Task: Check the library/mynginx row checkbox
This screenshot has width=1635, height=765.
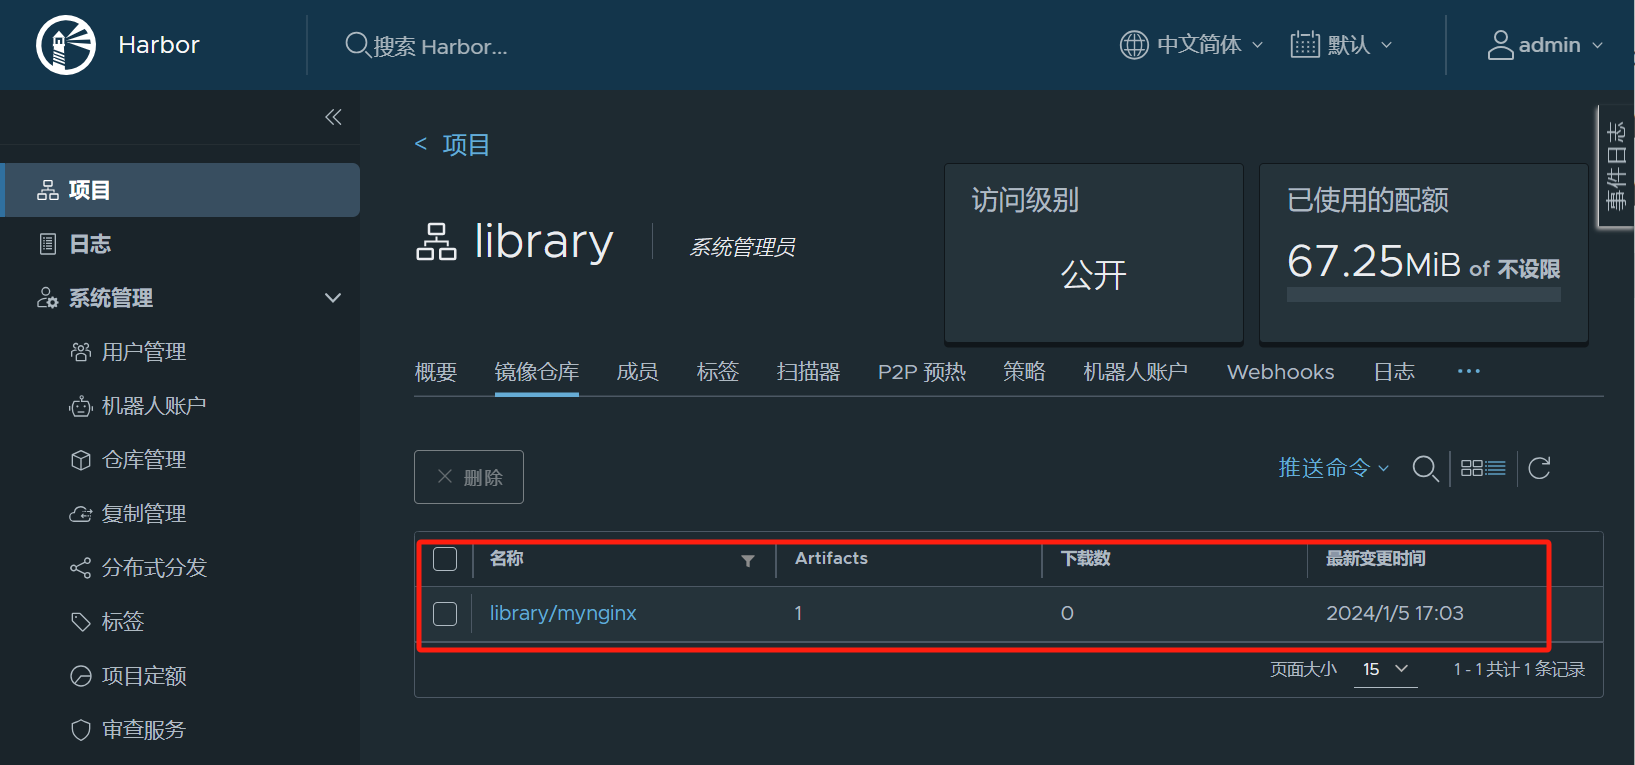Action: [445, 614]
